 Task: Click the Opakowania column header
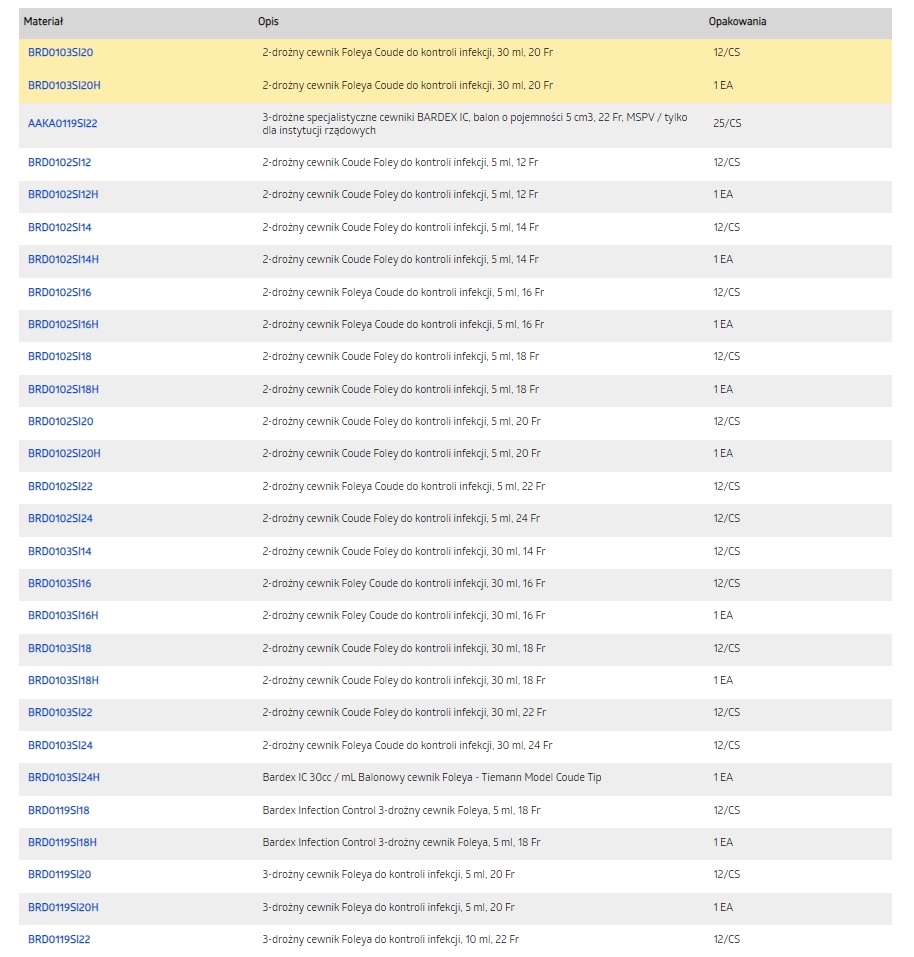(x=737, y=21)
